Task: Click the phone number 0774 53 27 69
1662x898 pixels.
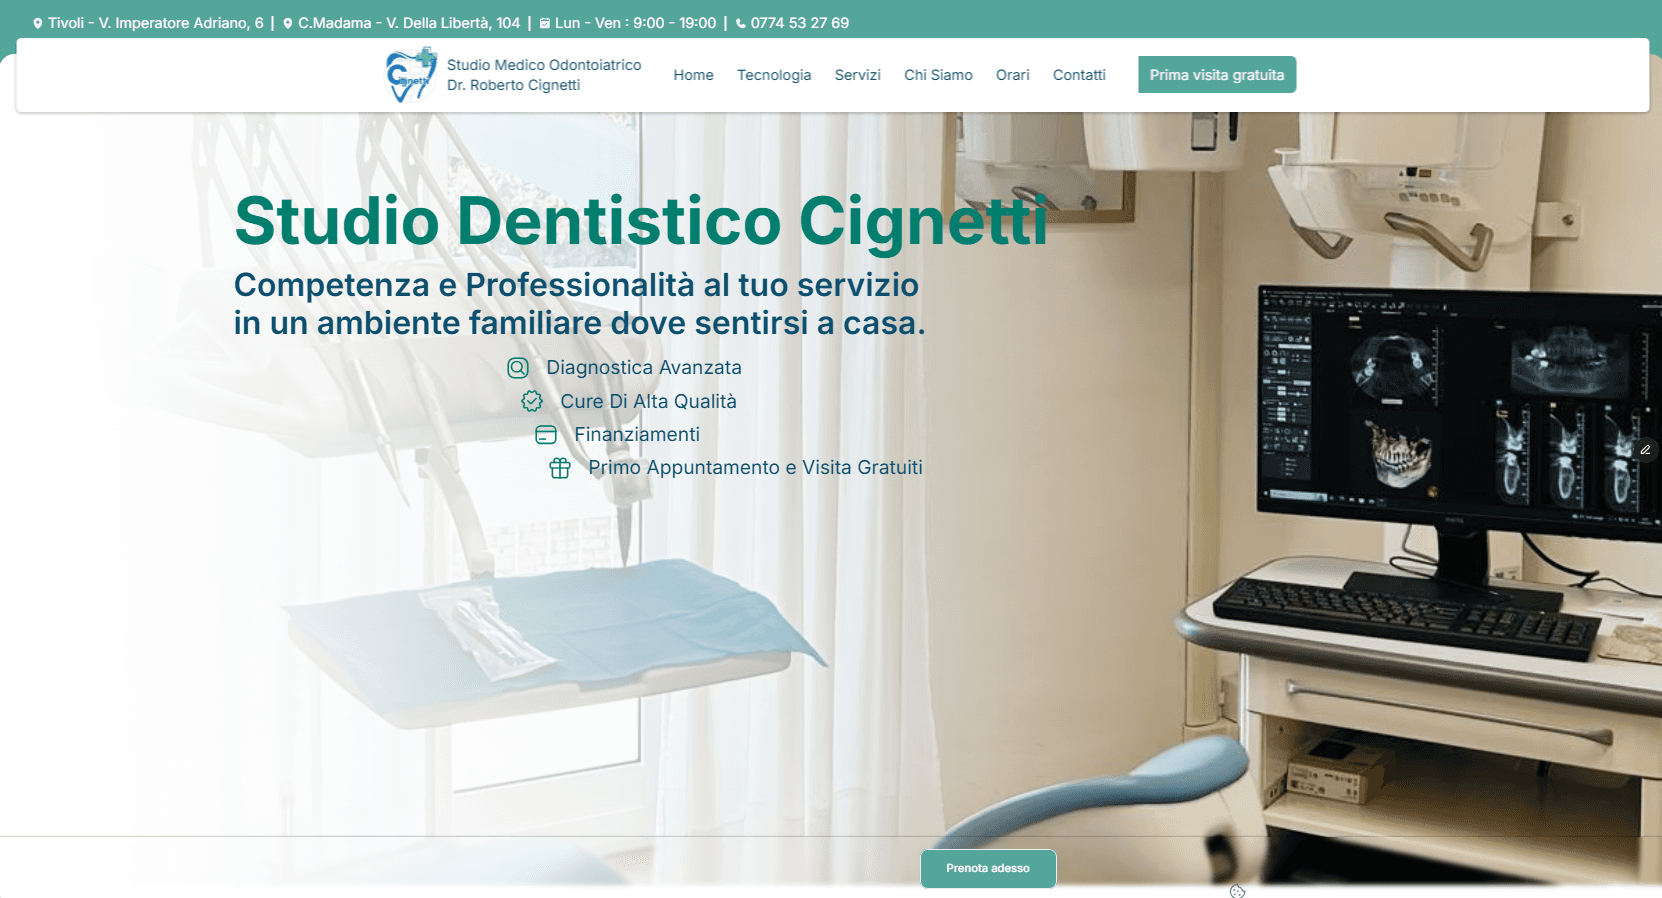Action: click(800, 23)
